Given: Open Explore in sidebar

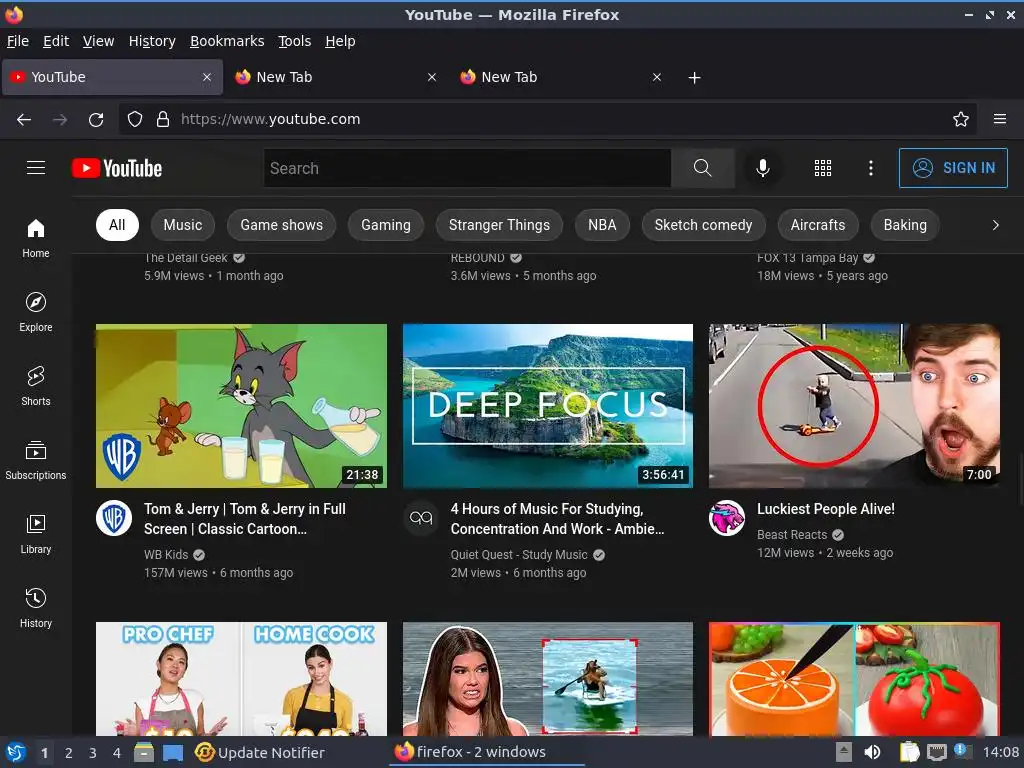Looking at the screenshot, I should (36, 312).
